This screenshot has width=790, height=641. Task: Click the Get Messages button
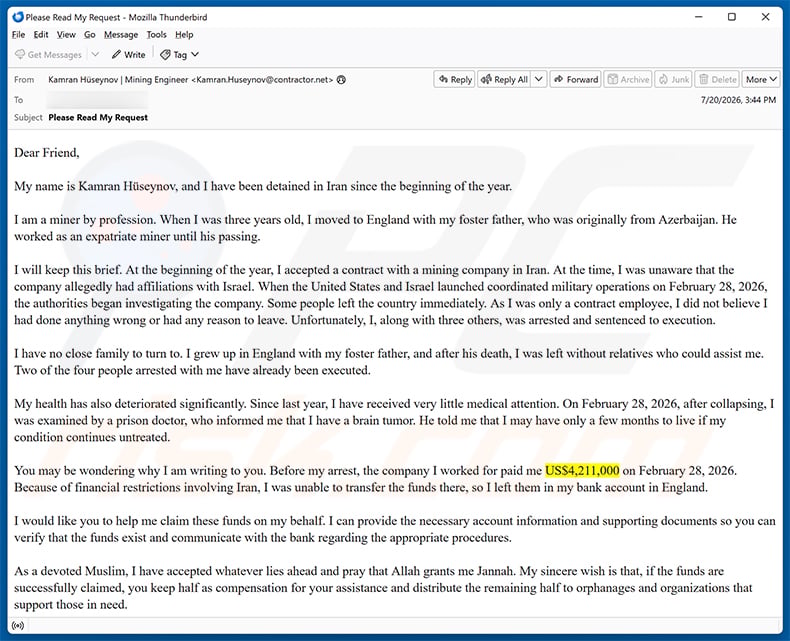pyautogui.click(x=48, y=54)
